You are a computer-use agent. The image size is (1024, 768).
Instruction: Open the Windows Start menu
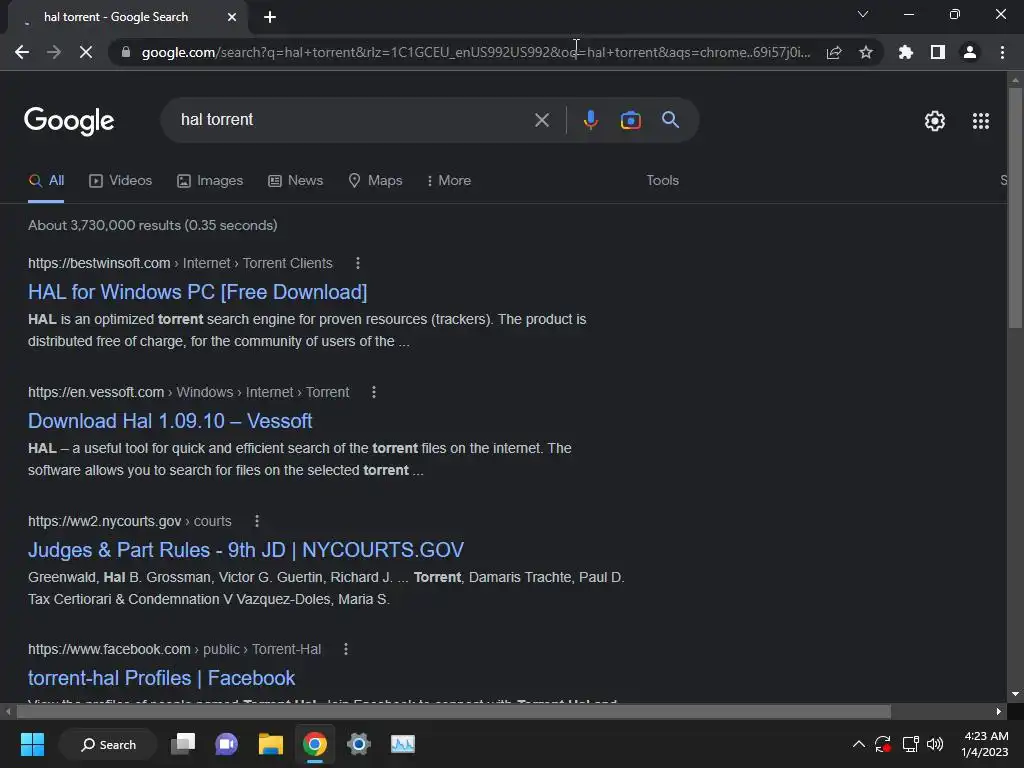pyautogui.click(x=32, y=744)
